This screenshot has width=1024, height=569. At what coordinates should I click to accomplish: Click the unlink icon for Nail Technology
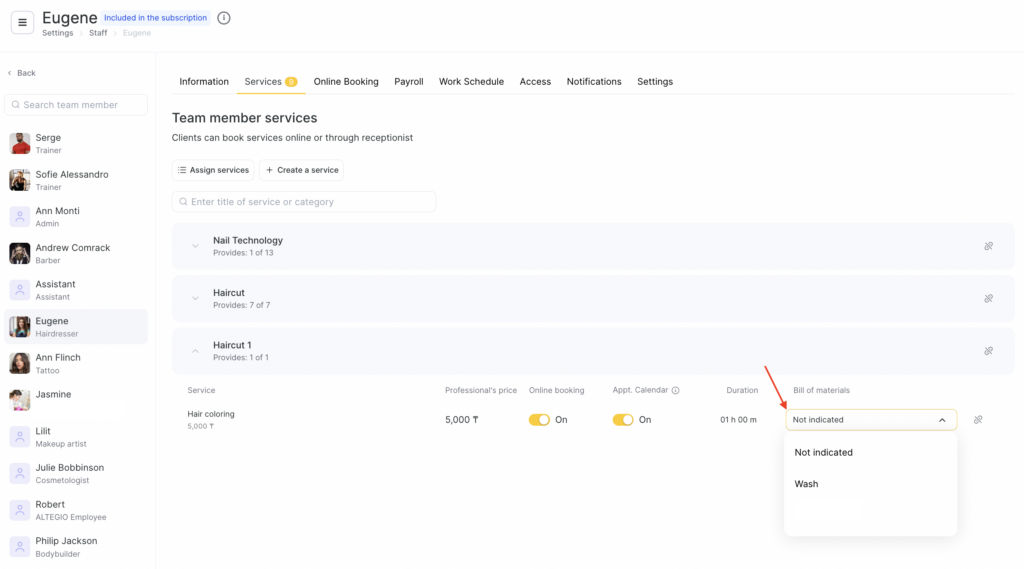[988, 246]
